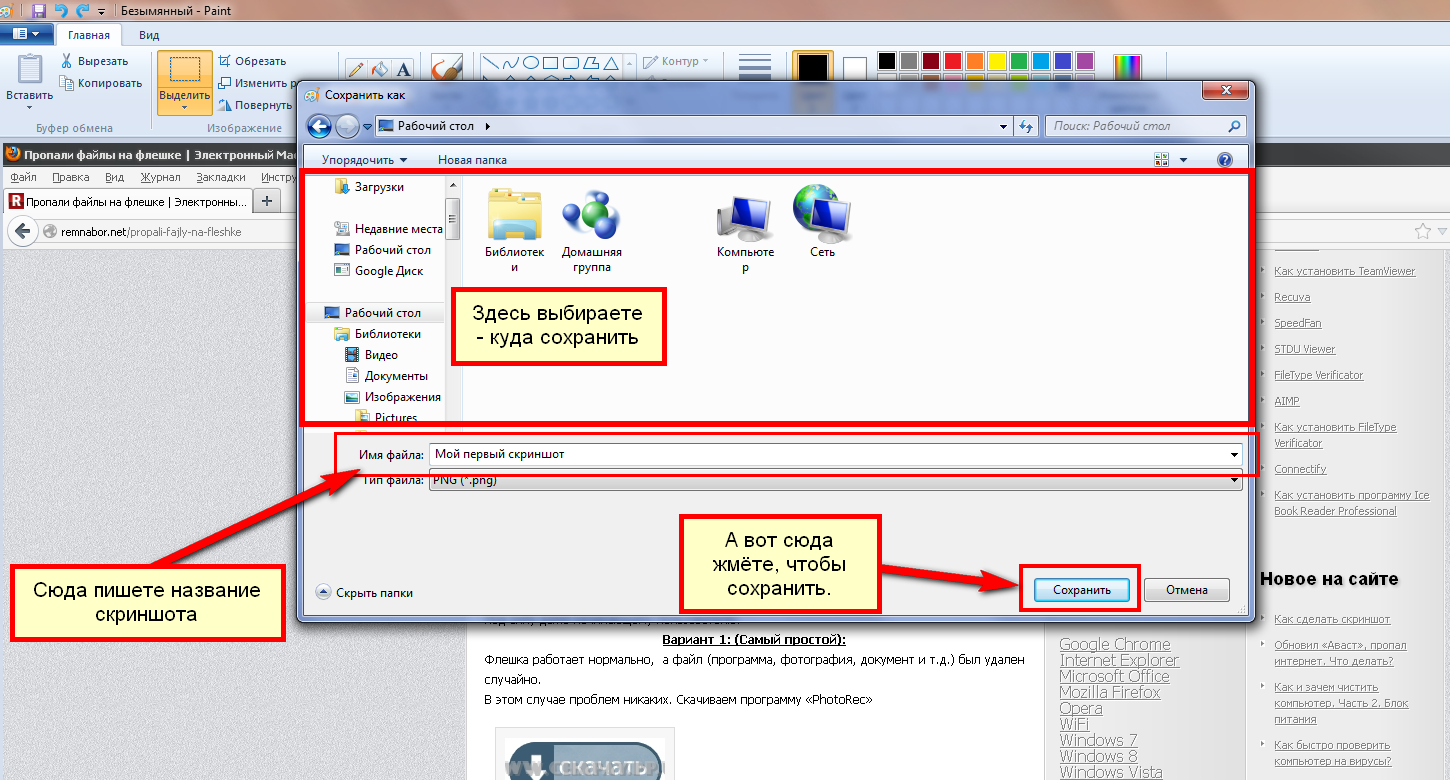Select the Text tool (A) in Paint
1450x780 pixels.
click(x=404, y=69)
